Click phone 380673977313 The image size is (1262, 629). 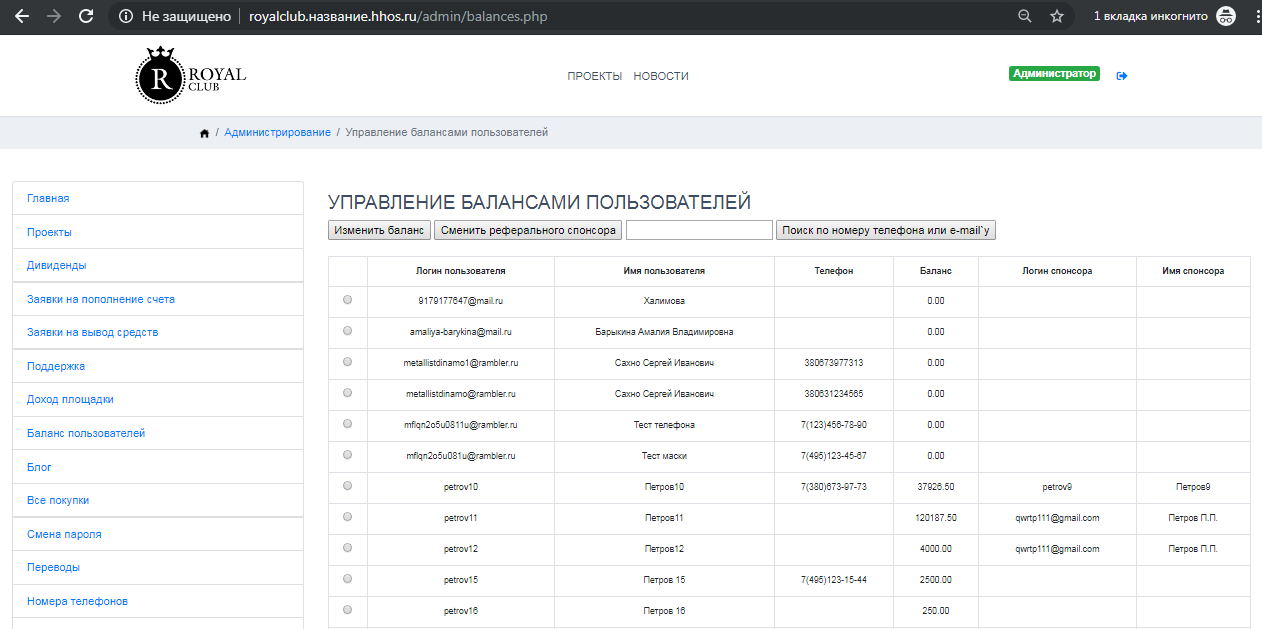[834, 363]
